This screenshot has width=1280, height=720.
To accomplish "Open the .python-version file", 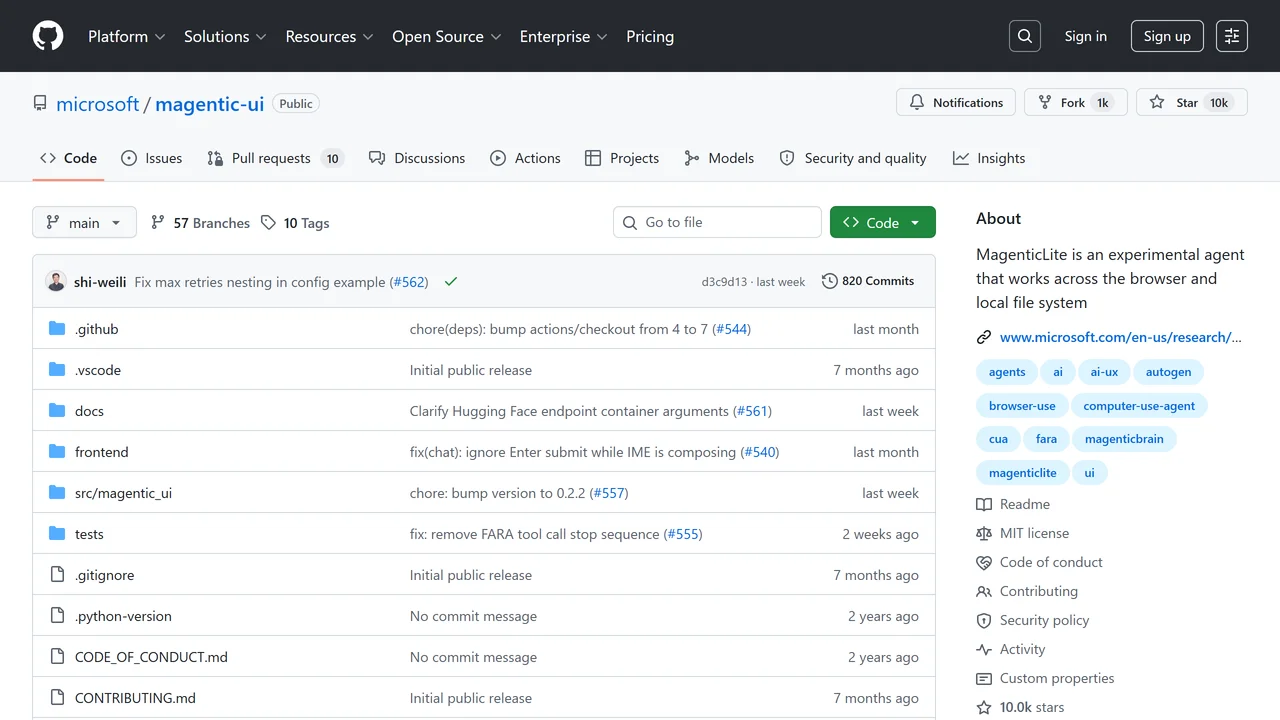I will pyautogui.click(x=123, y=616).
